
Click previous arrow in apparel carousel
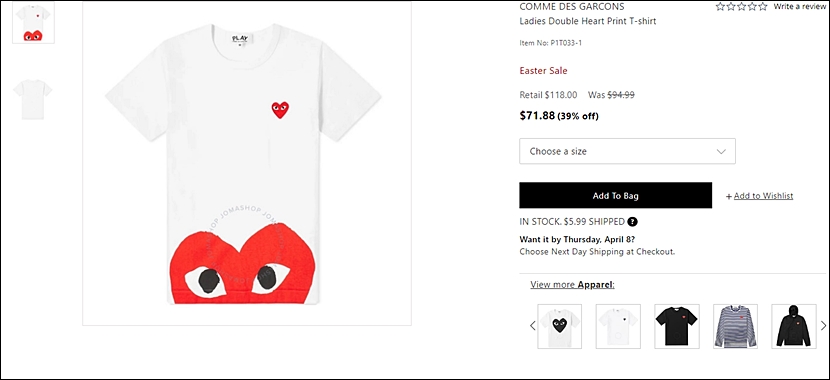click(x=533, y=325)
